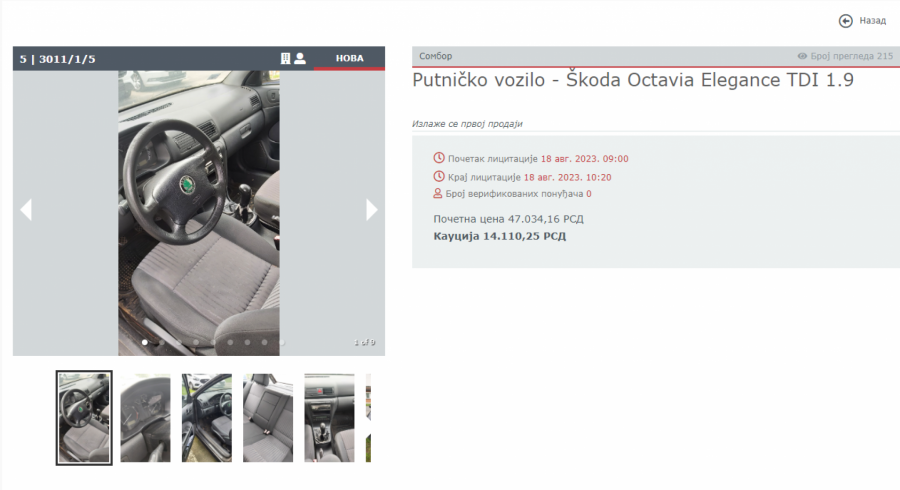View the gear shifter console thumbnail
900x490 pixels.
329,418
